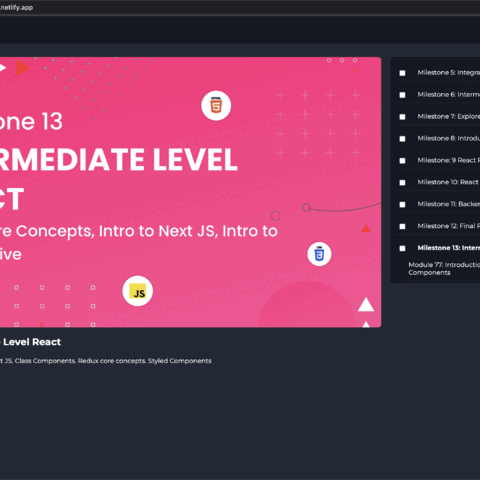Screen dimensions: 480x480
Task: Expand the Milestone 6 row
Action: [449, 95]
